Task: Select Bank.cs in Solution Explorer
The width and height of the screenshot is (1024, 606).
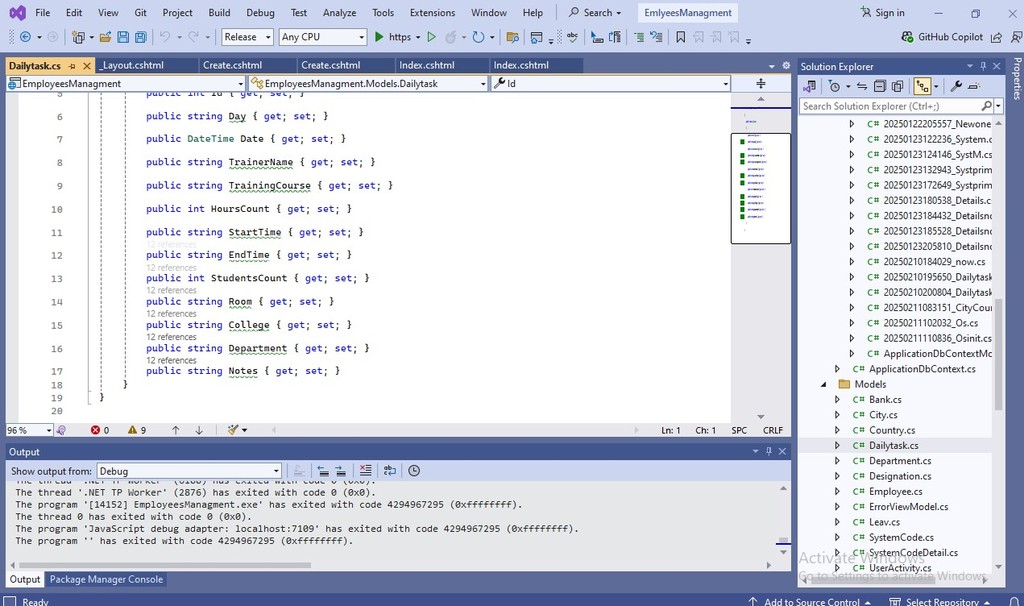Action: [x=885, y=400]
